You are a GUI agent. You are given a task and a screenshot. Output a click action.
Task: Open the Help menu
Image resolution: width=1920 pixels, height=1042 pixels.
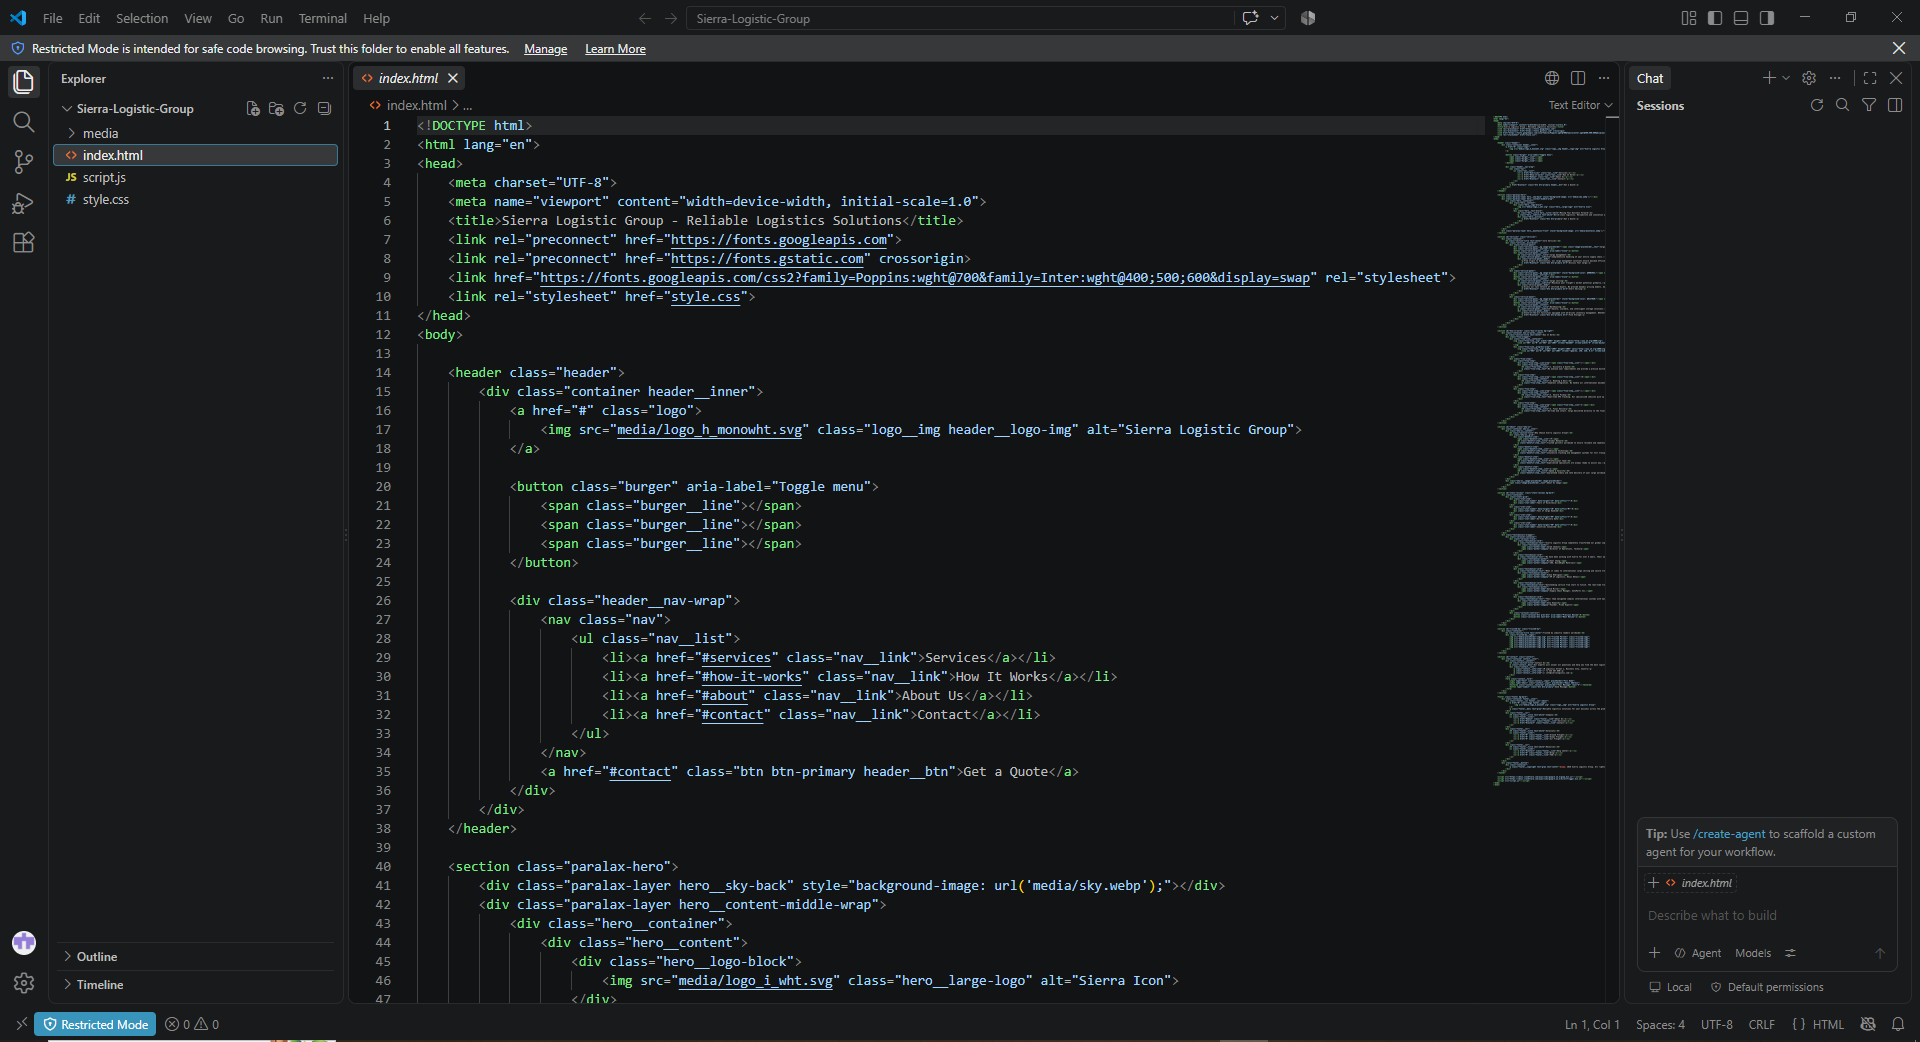(377, 18)
